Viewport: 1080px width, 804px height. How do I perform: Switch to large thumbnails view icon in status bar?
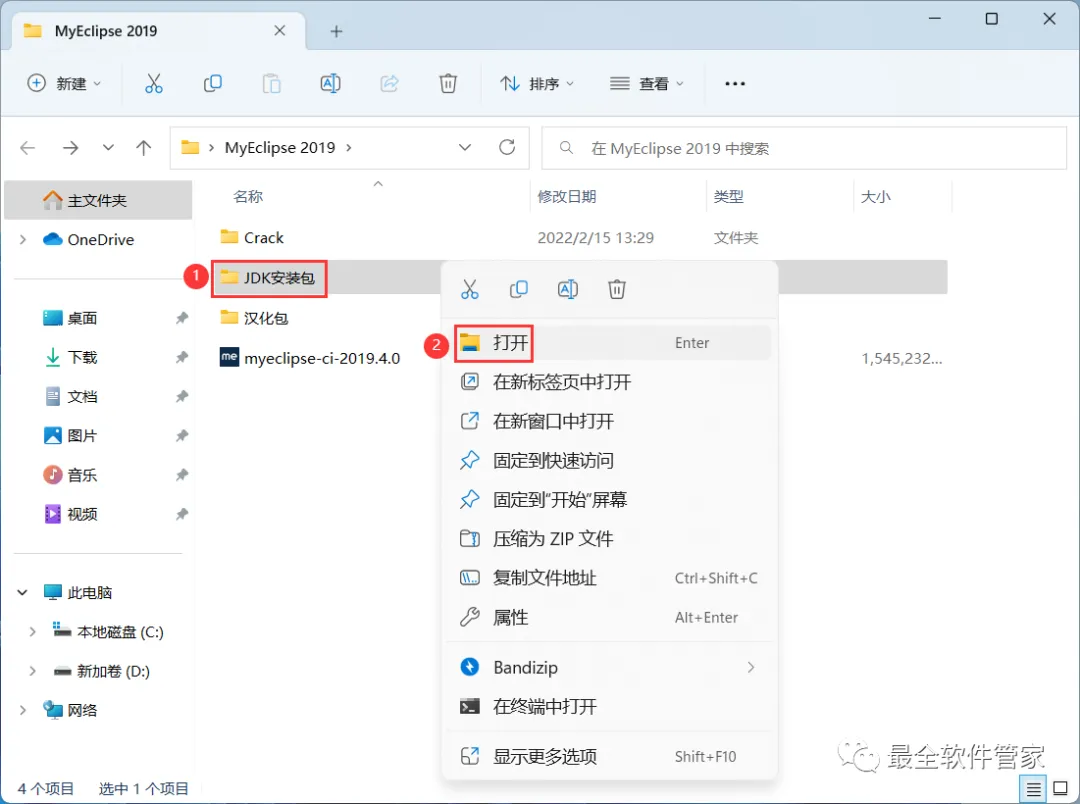(x=1061, y=789)
